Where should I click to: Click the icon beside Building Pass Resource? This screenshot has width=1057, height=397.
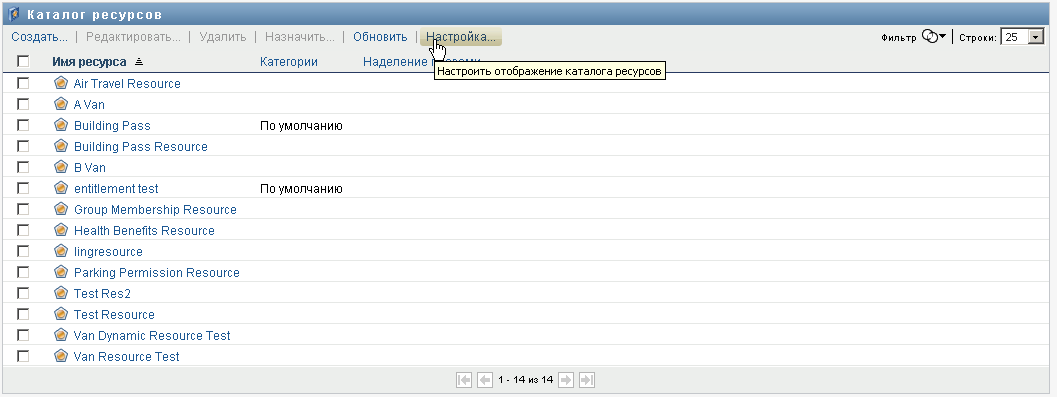pos(61,146)
